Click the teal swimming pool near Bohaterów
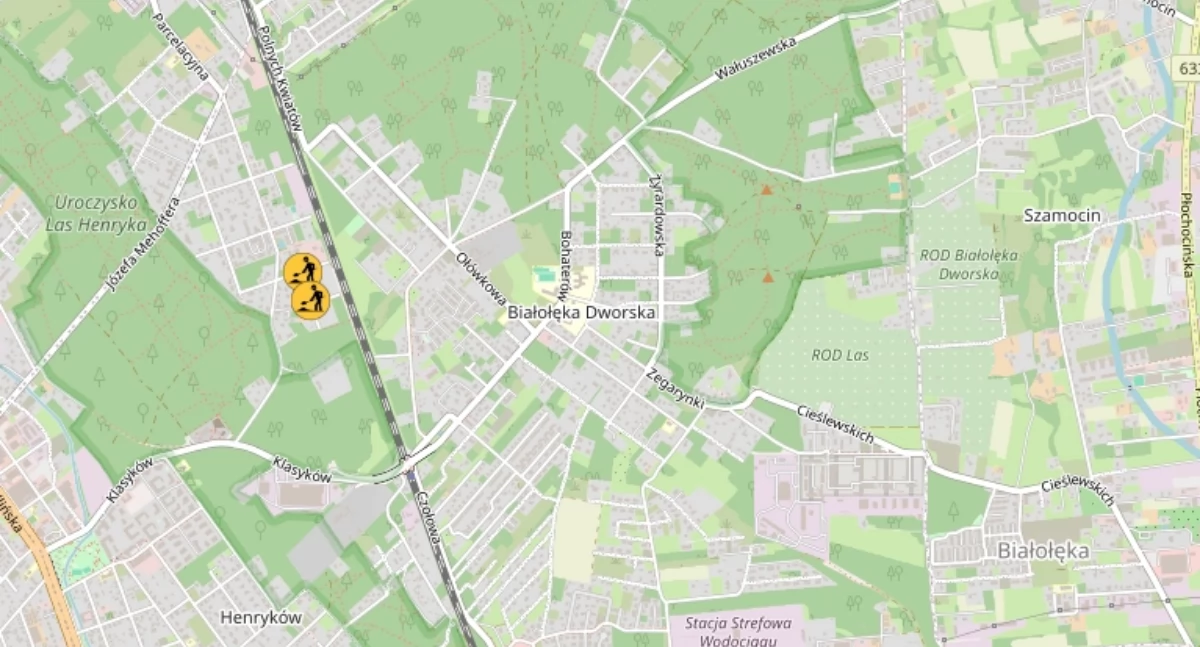 tap(544, 273)
